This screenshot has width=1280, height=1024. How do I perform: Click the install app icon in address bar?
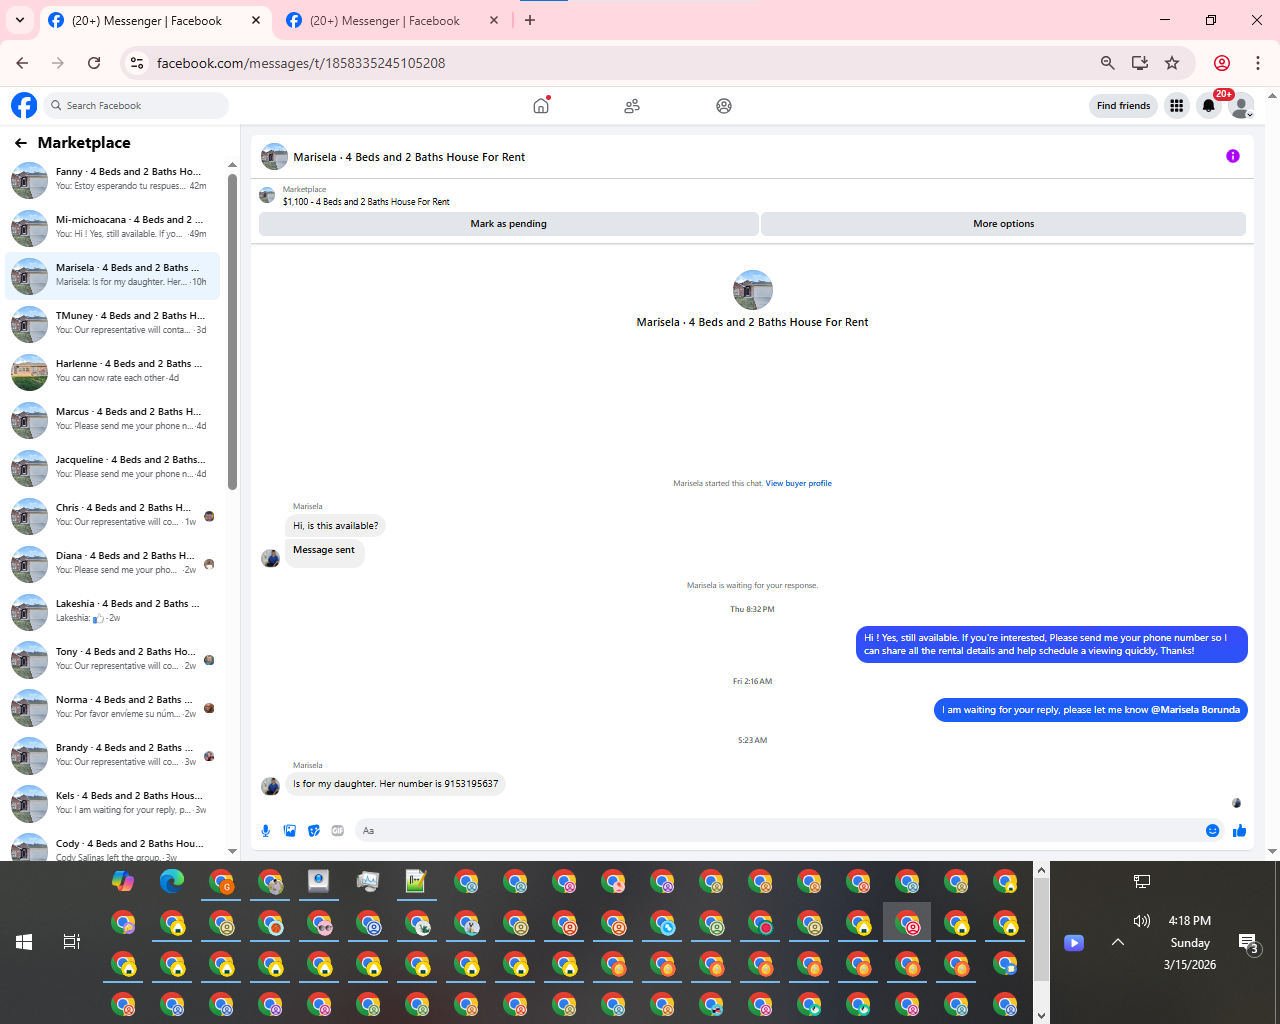click(x=1140, y=63)
